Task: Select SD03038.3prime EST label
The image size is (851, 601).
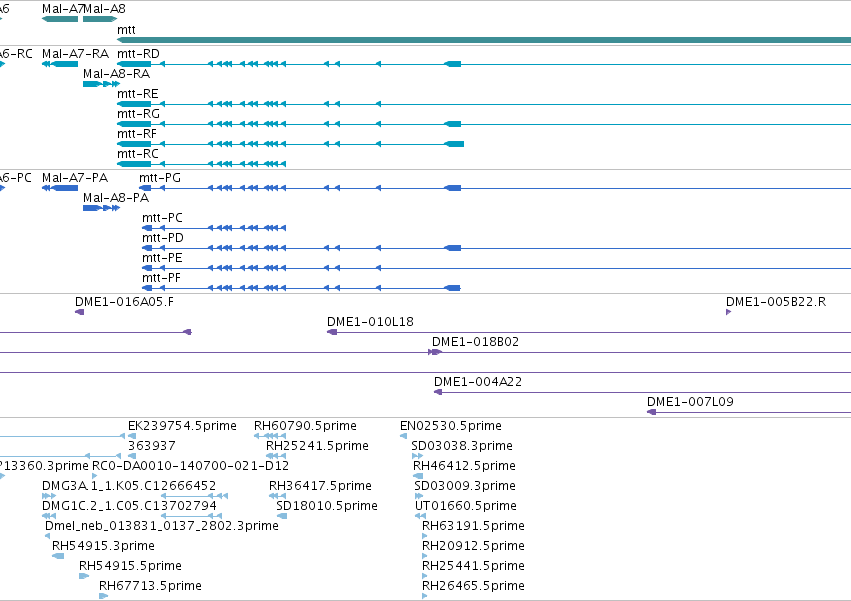Action: (x=462, y=446)
